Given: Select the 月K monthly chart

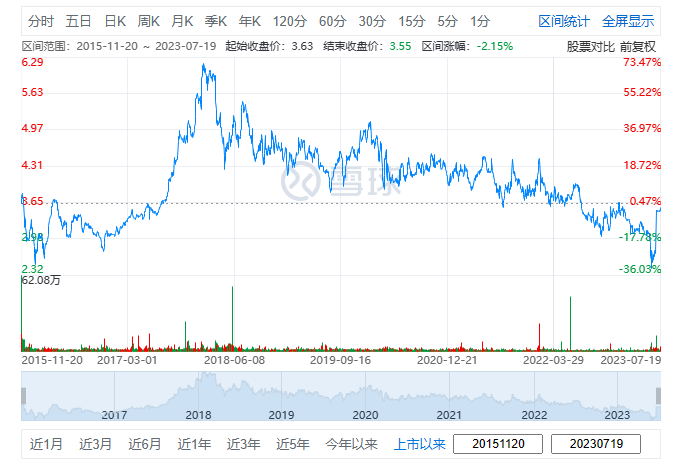Looking at the screenshot, I should 182,20.
